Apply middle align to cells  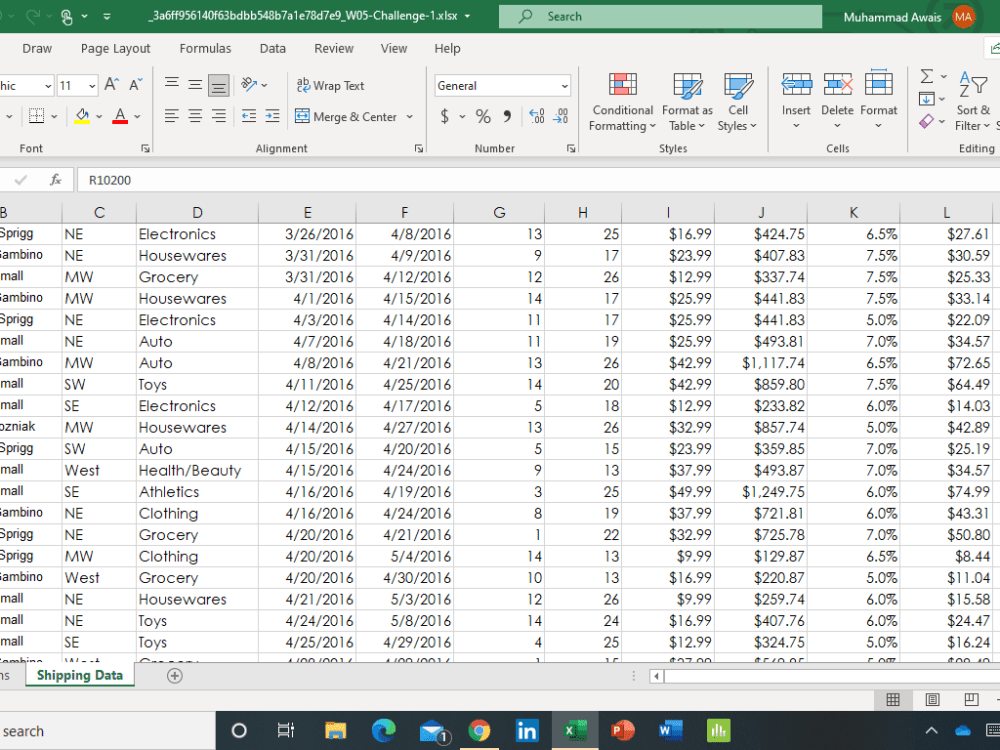(x=195, y=85)
